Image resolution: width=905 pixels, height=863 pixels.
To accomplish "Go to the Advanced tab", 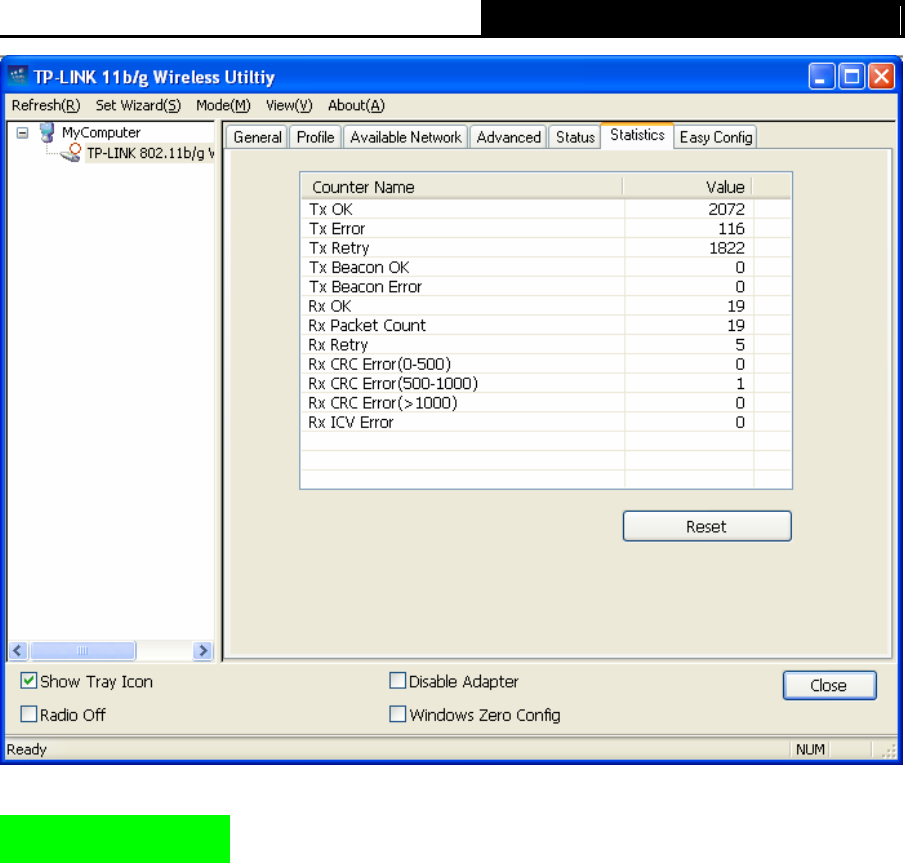I will pyautogui.click(x=508, y=137).
